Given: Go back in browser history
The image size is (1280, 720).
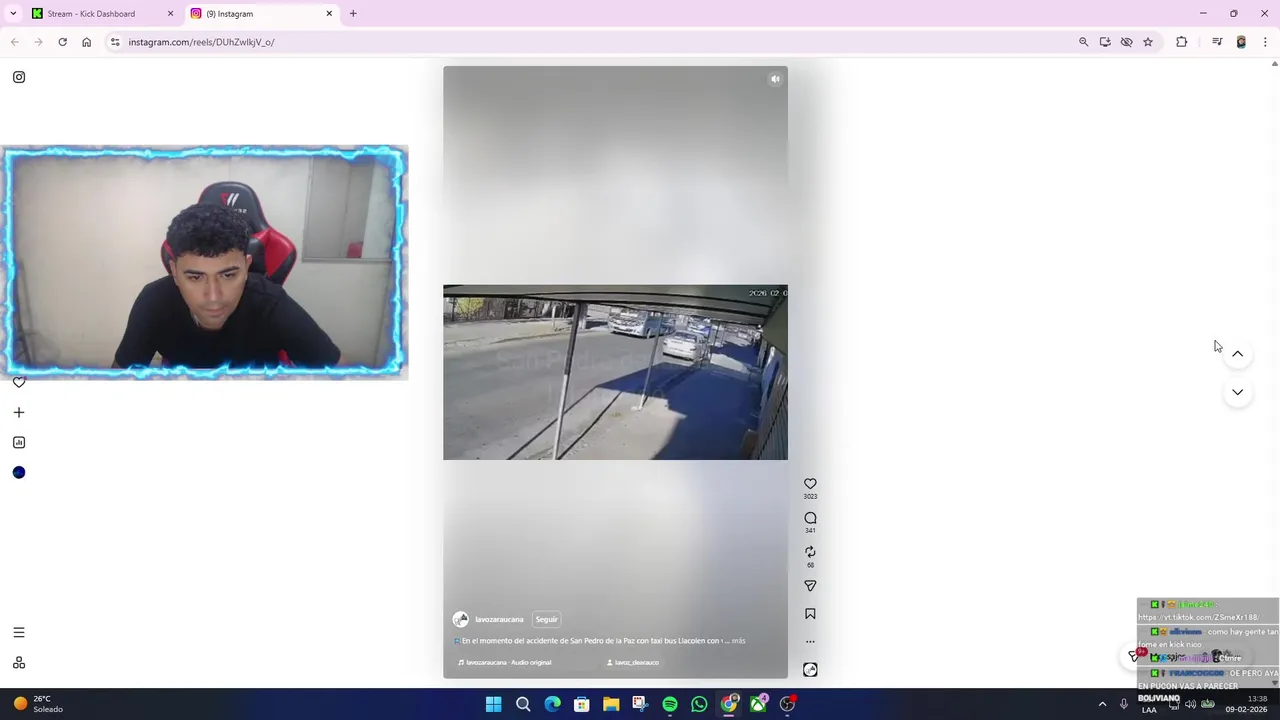Looking at the screenshot, I should (x=14, y=42).
